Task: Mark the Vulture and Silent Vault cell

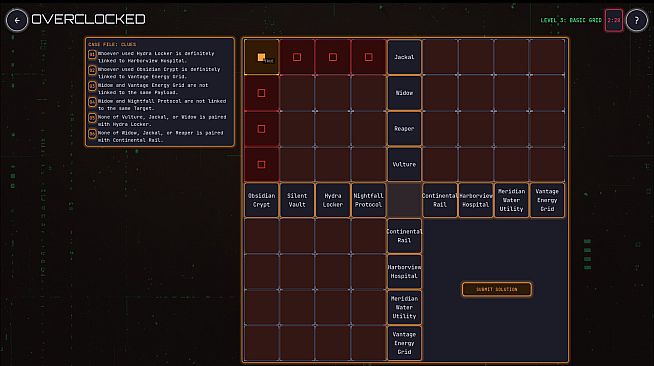Action: pos(297,164)
